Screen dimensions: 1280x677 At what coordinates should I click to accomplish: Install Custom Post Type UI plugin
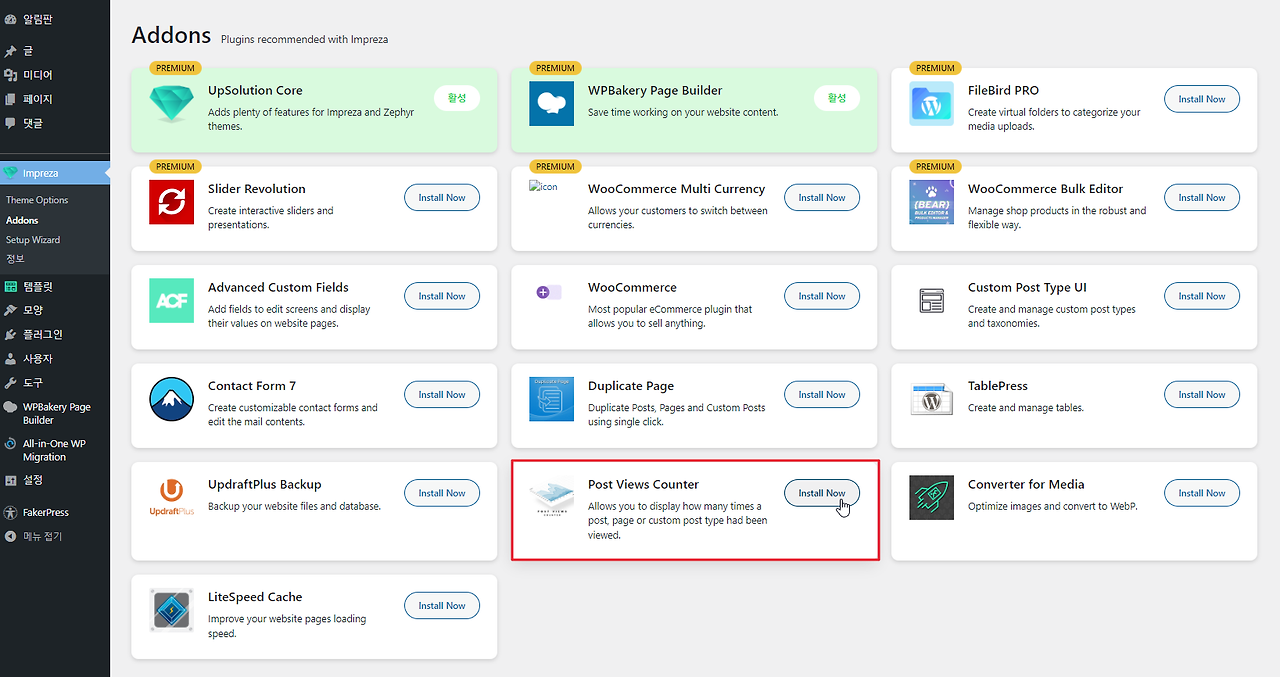[x=1202, y=296]
